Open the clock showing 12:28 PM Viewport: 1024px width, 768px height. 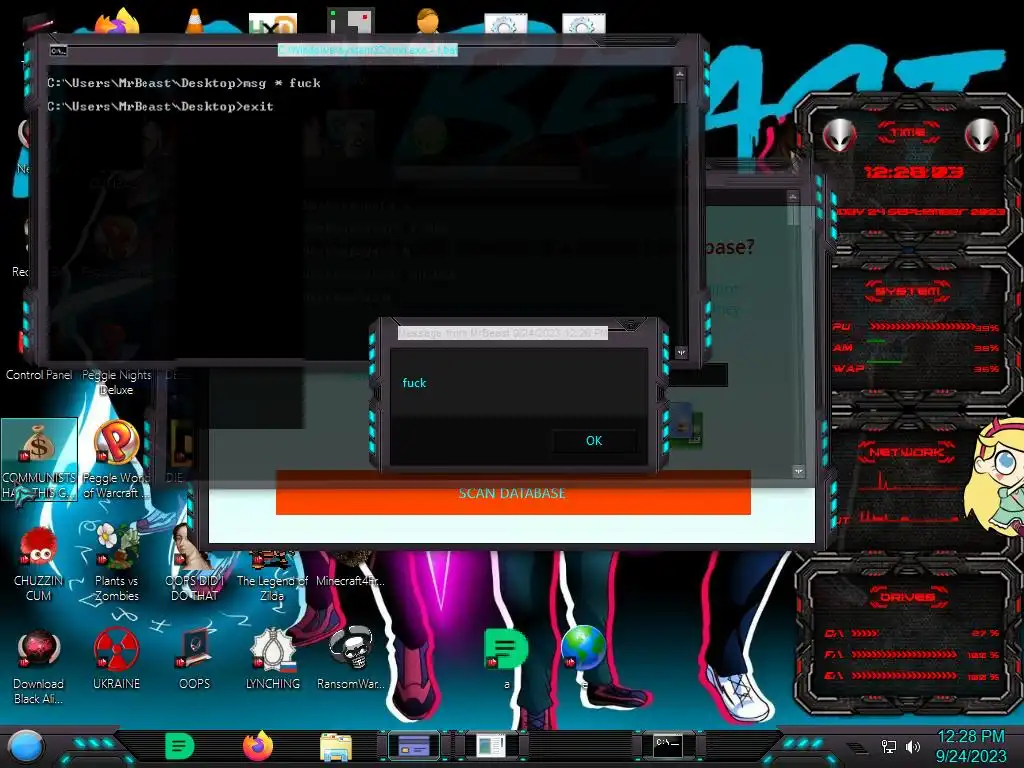[x=971, y=746]
